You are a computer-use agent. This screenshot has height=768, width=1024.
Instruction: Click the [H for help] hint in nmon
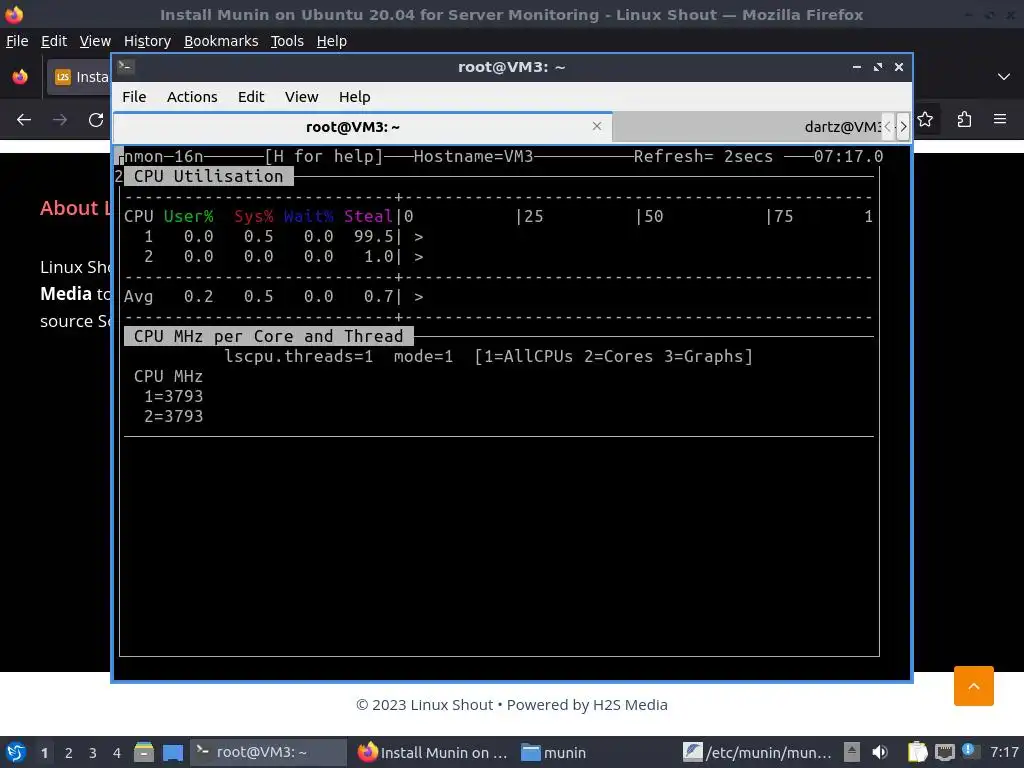324,157
